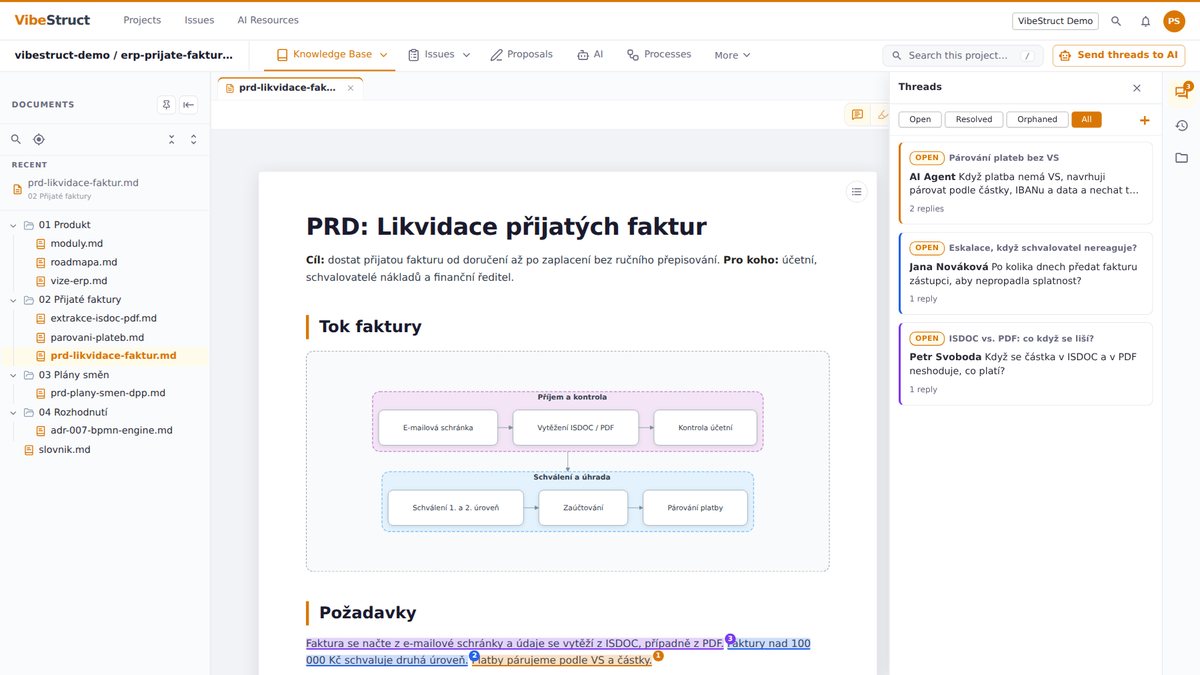Click Send threads to AI button
The height and width of the screenshot is (675, 1200).
tap(1118, 55)
